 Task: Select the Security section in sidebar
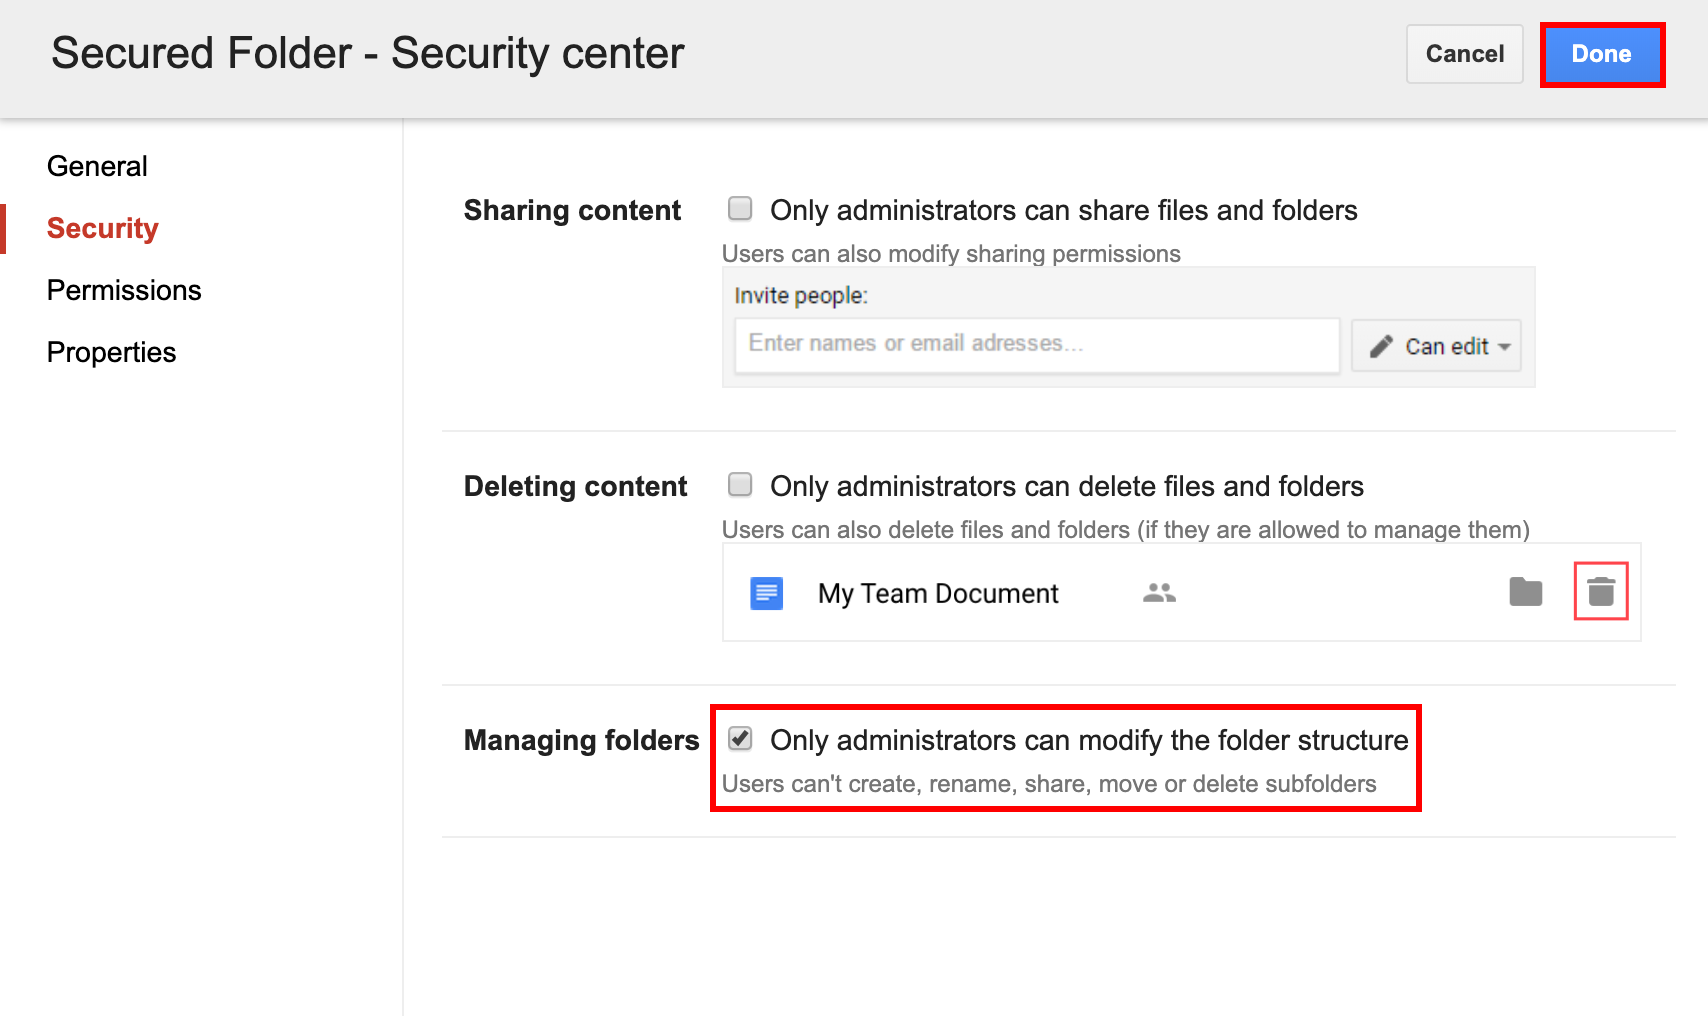click(103, 228)
